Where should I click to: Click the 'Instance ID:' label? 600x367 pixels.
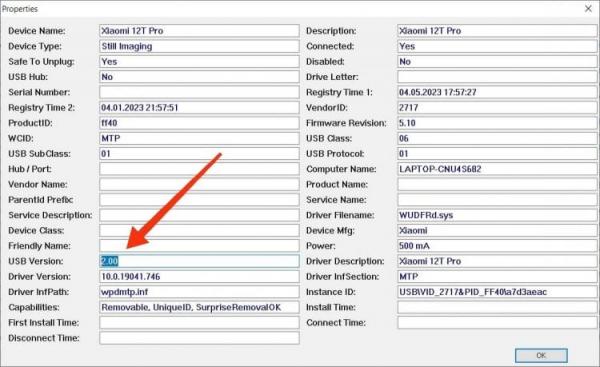(x=331, y=292)
